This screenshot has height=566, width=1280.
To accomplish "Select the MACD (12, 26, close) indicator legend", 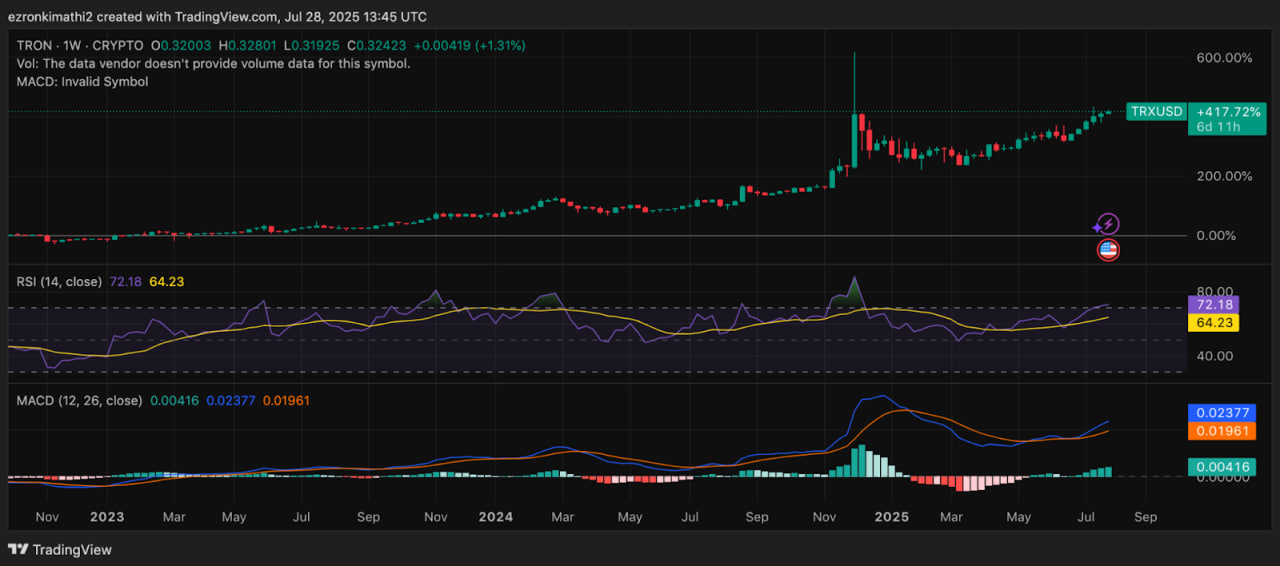I will point(78,400).
